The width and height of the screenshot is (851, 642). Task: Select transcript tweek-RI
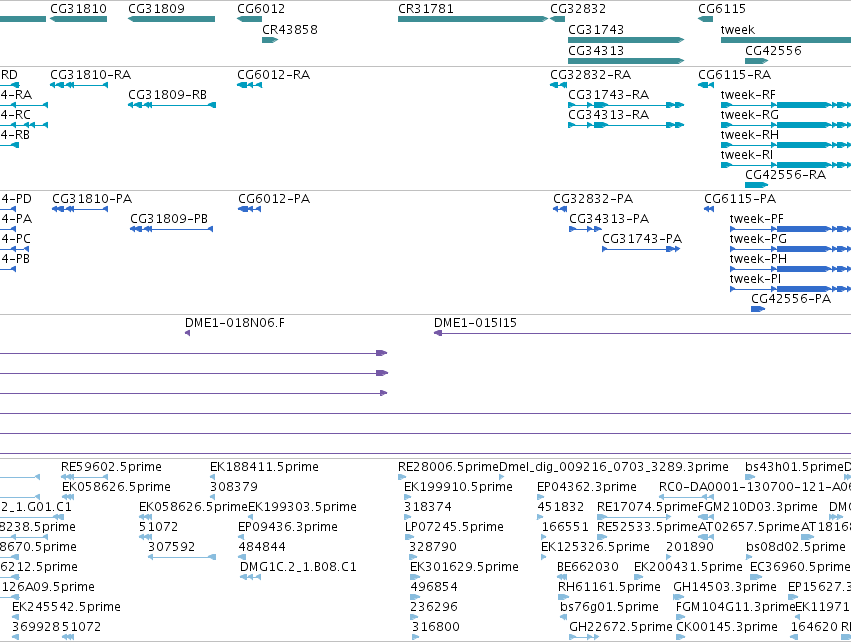(747, 155)
